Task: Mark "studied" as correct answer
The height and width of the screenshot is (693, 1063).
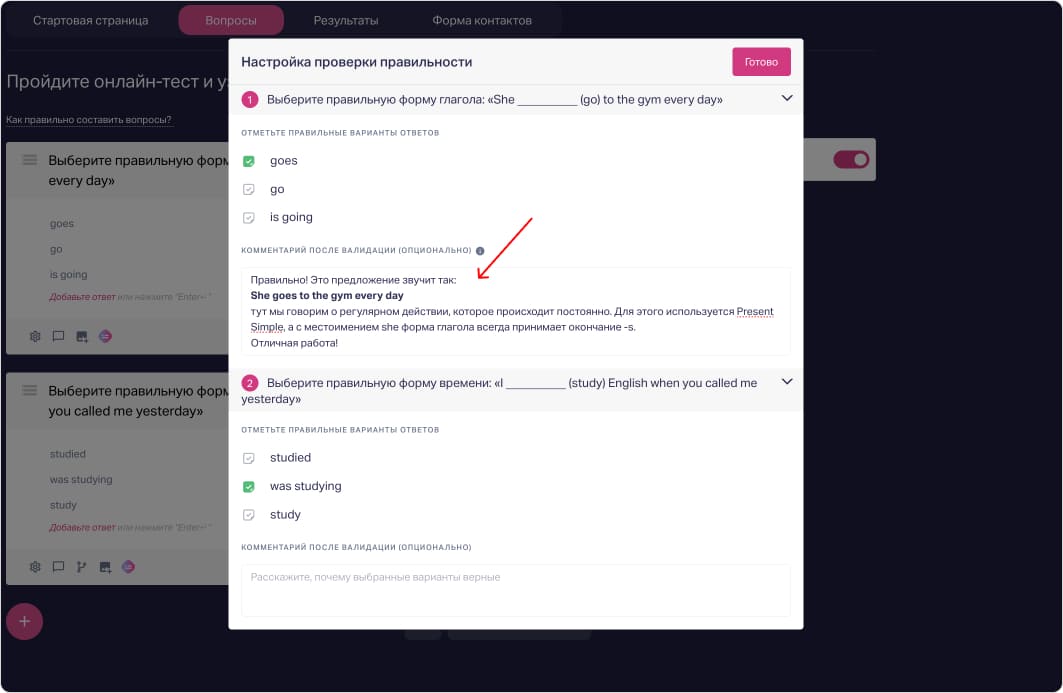Action: (249, 458)
